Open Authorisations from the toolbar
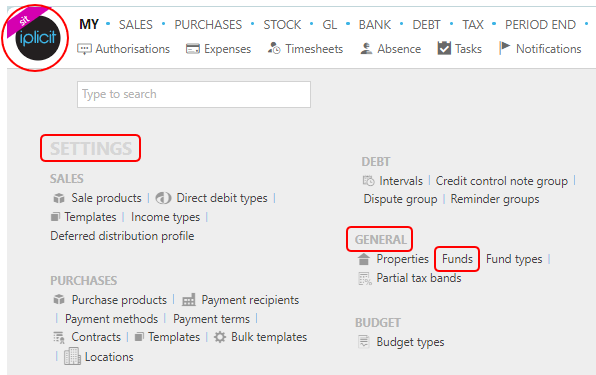596x375 pixels. click(x=132, y=49)
